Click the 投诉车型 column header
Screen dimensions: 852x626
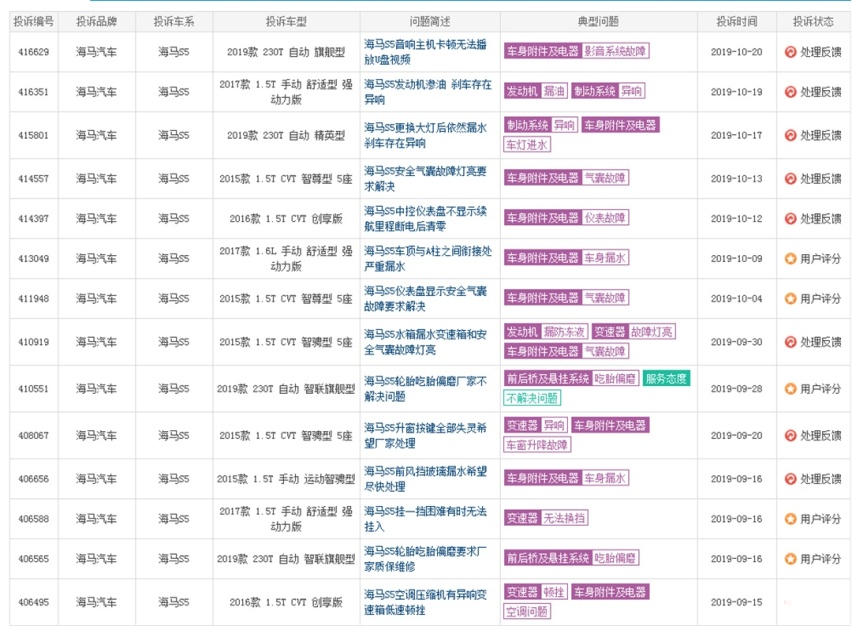[x=286, y=22]
